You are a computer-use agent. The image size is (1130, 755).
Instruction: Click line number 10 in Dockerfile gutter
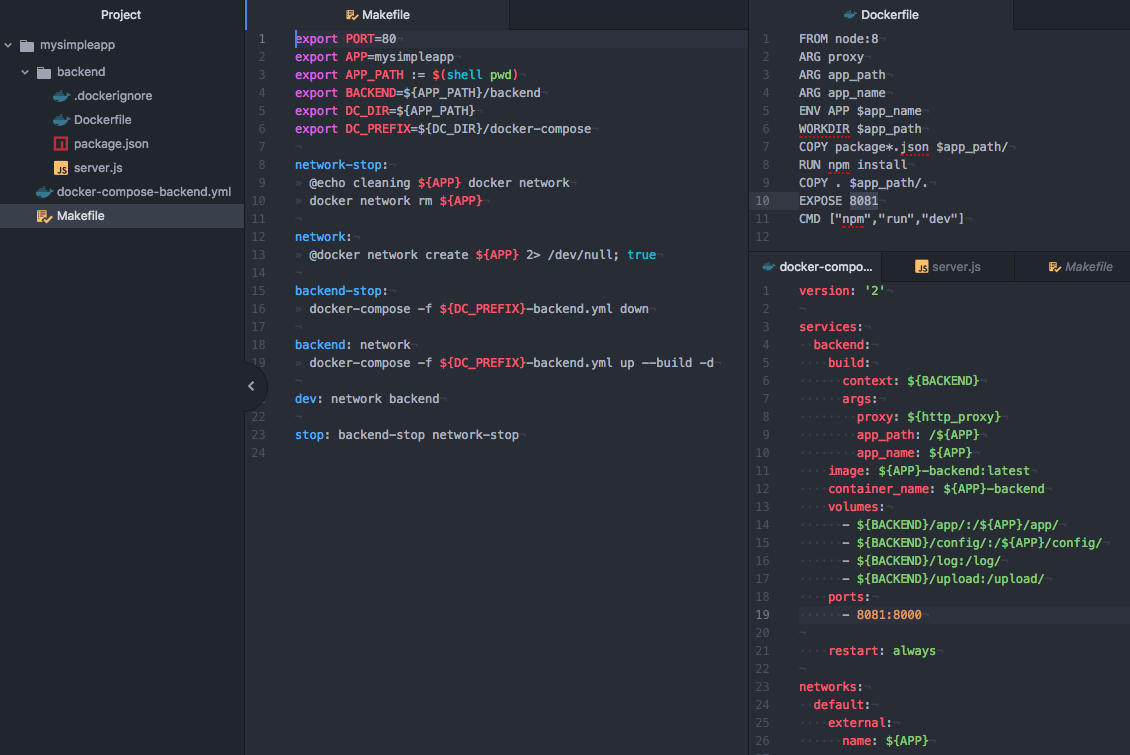pyautogui.click(x=762, y=201)
